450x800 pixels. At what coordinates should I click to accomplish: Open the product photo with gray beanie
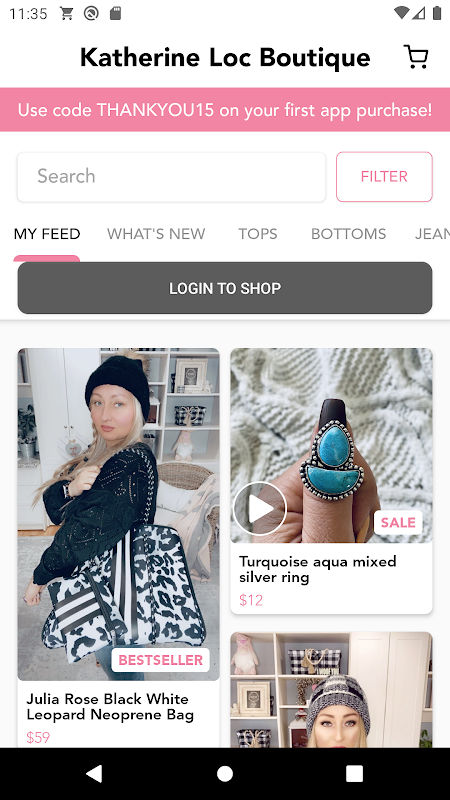tap(332, 690)
